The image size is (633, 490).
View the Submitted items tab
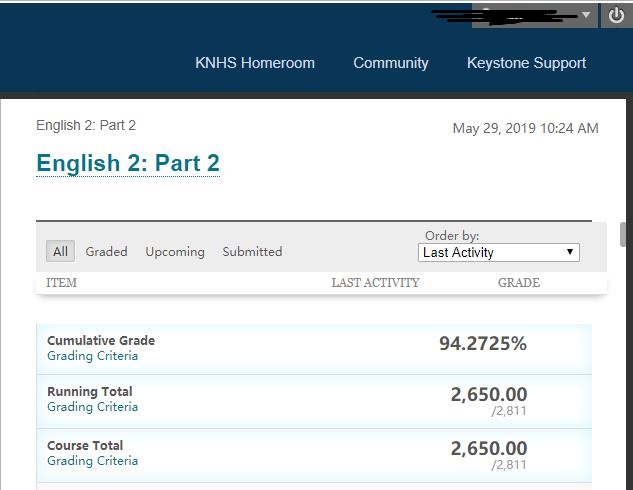(x=252, y=252)
